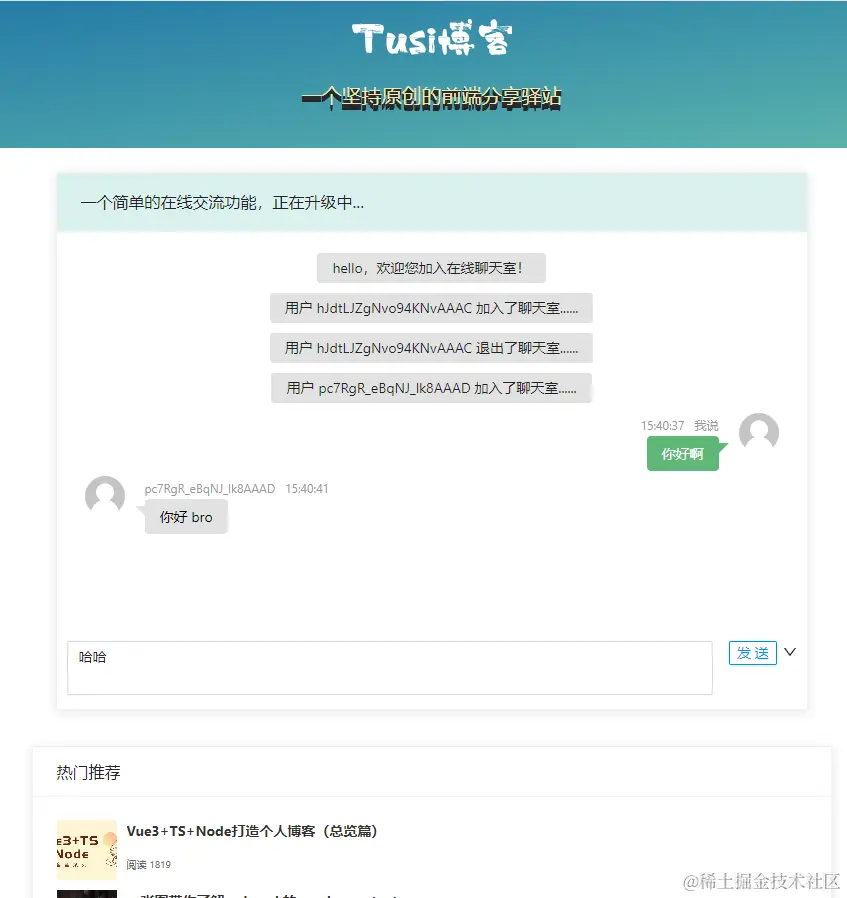This screenshot has width=847, height=898.
Task: Click the 你好 bro message bubble
Action: click(x=186, y=517)
